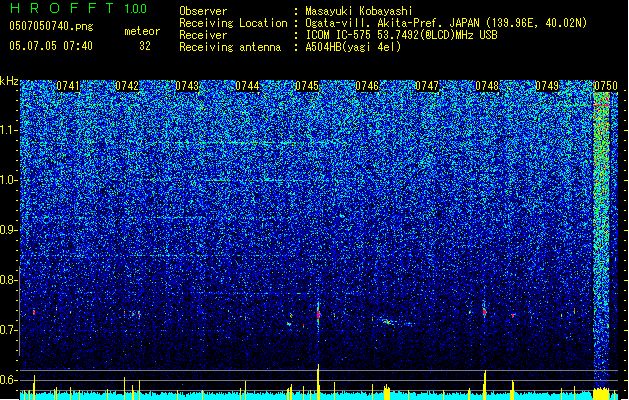Viewport: 629px width, 400px height.
Task: Click the kHz axis unit label
Action: 9,81
